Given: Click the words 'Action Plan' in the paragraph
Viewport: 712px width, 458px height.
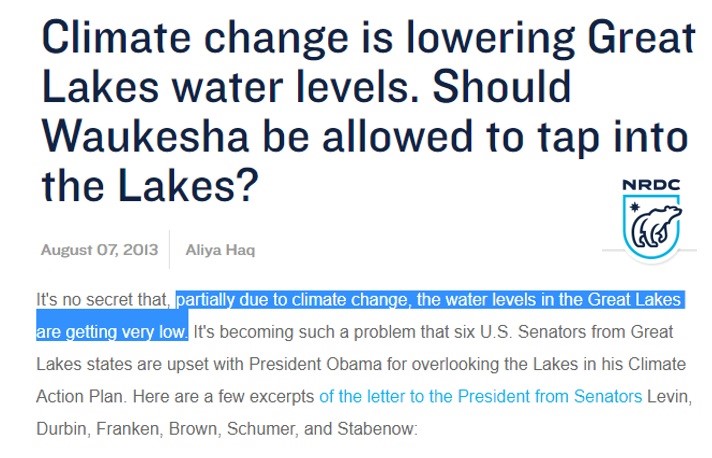Looking at the screenshot, I should pyautogui.click(x=80, y=397).
